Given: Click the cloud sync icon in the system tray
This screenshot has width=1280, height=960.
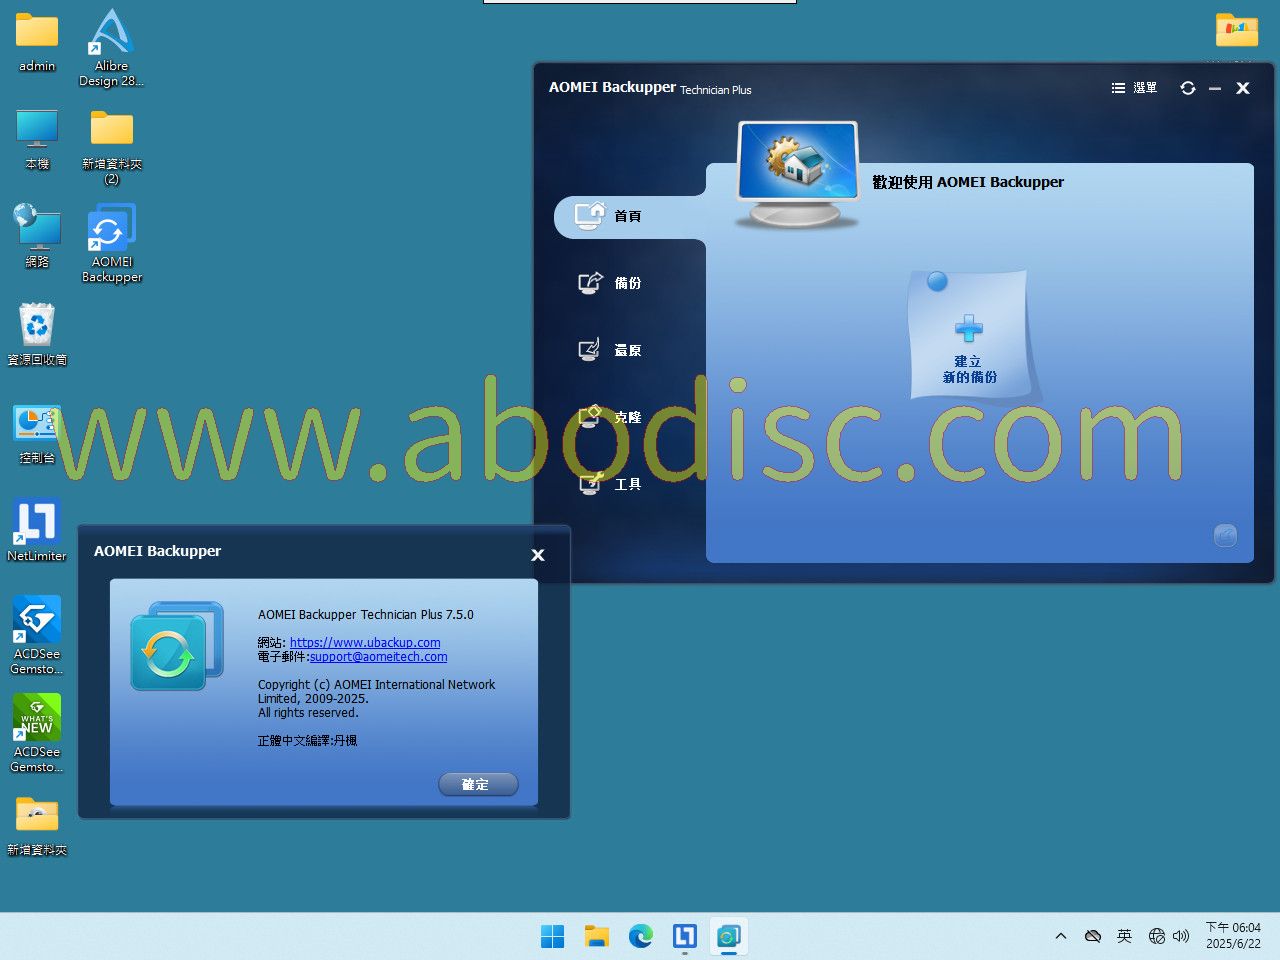Looking at the screenshot, I should coord(1093,936).
